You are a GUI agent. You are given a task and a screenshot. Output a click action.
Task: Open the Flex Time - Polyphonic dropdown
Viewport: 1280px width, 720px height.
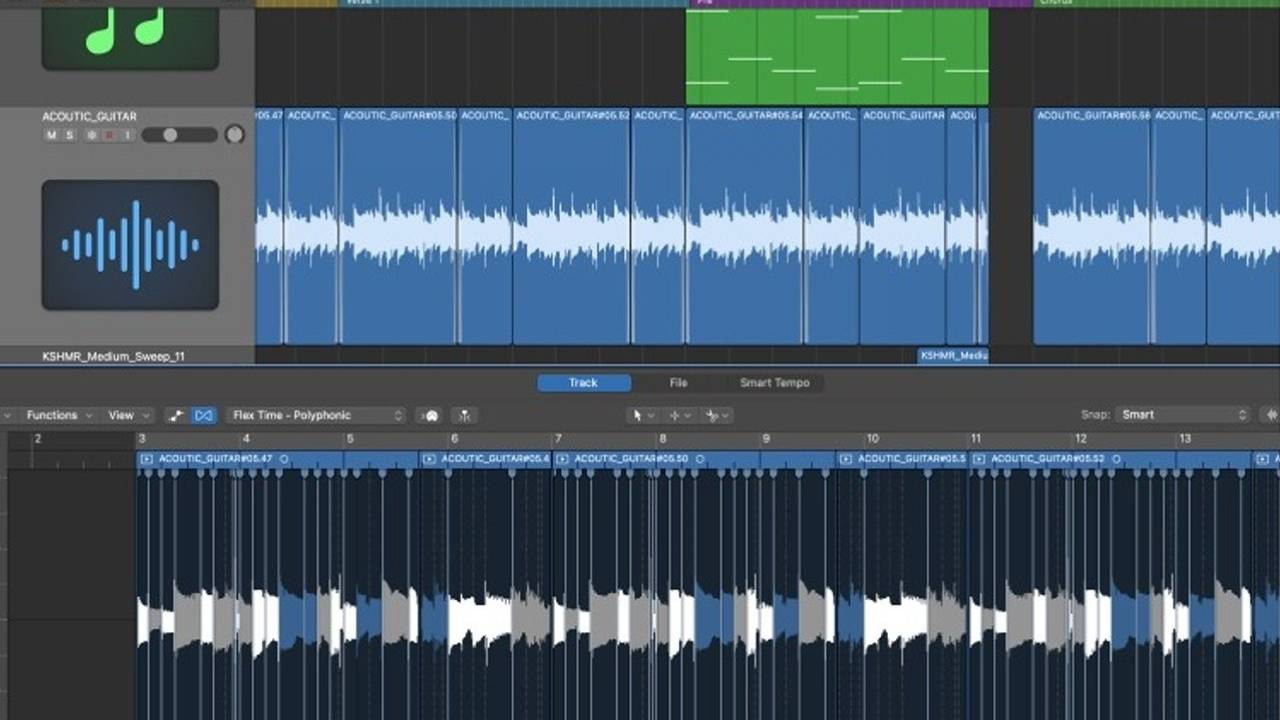point(315,415)
